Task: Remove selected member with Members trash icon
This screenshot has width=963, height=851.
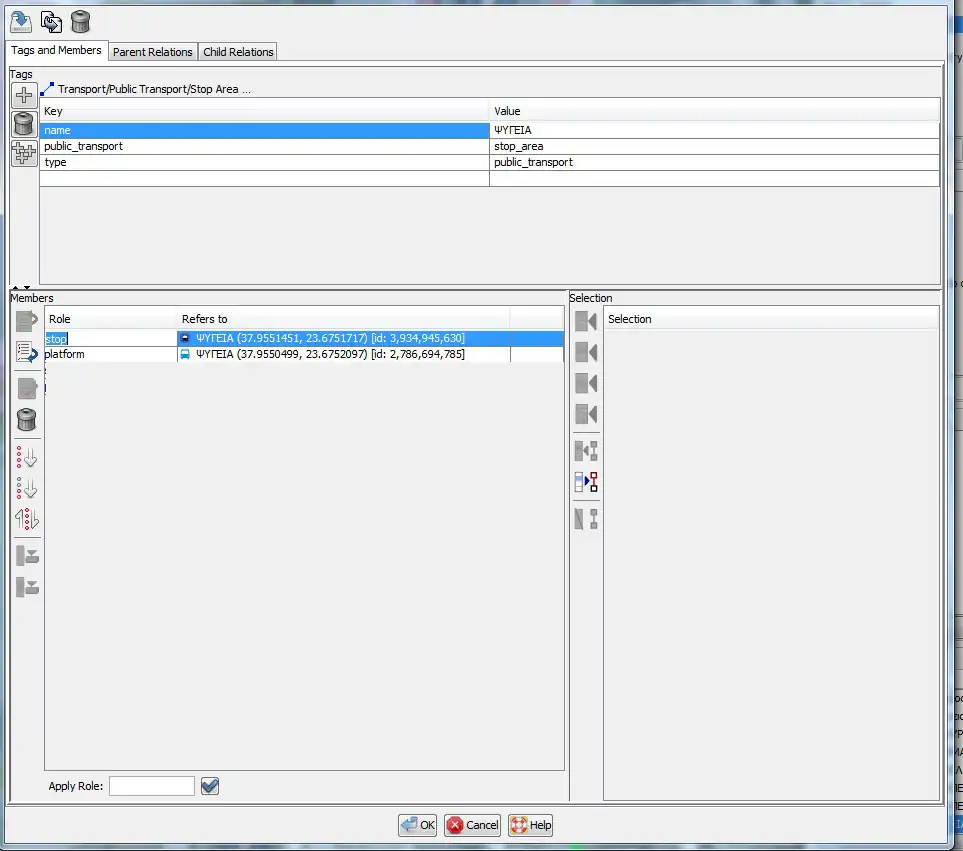Action: pyautogui.click(x=27, y=420)
